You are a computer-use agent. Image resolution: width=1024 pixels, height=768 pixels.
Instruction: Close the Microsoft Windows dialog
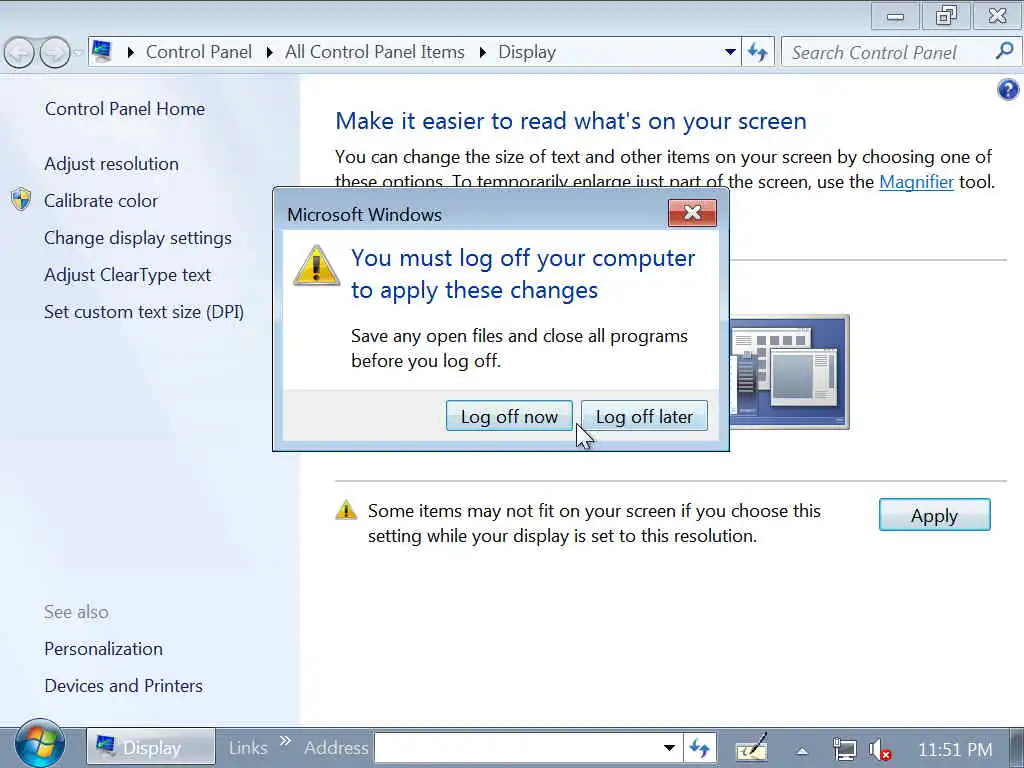(692, 213)
